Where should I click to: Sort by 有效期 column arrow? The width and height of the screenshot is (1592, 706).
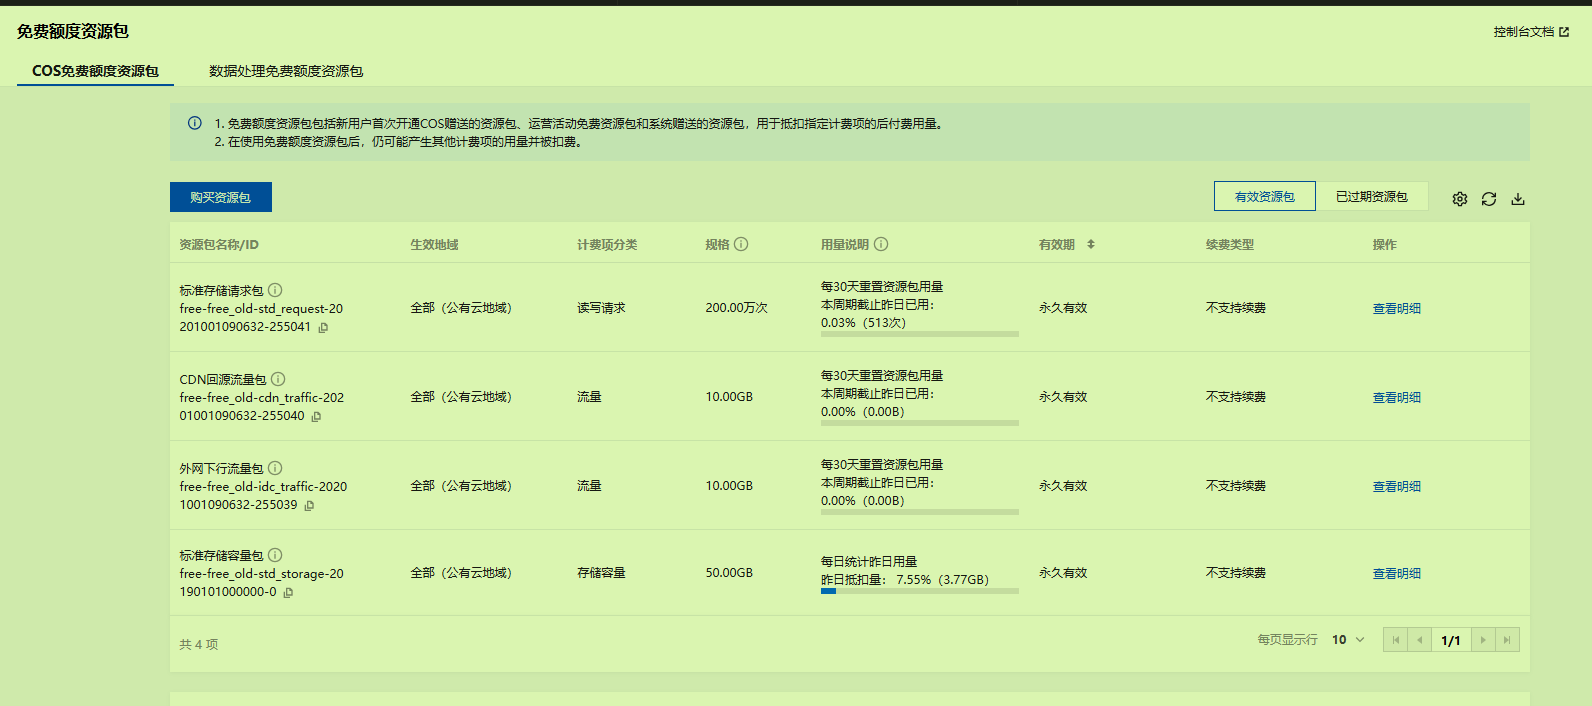(x=1091, y=244)
